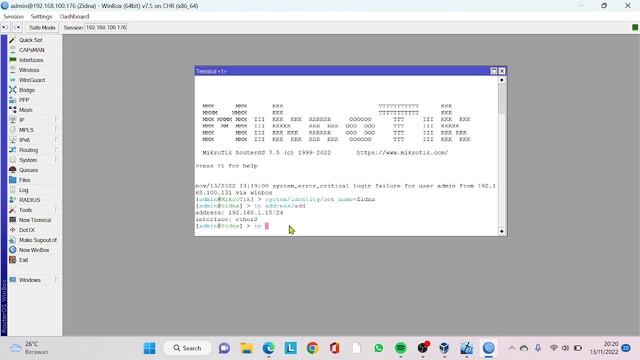Expand the IPv6 submenu arrow
Image resolution: width=640 pixels, height=360 pixels.
point(56,140)
